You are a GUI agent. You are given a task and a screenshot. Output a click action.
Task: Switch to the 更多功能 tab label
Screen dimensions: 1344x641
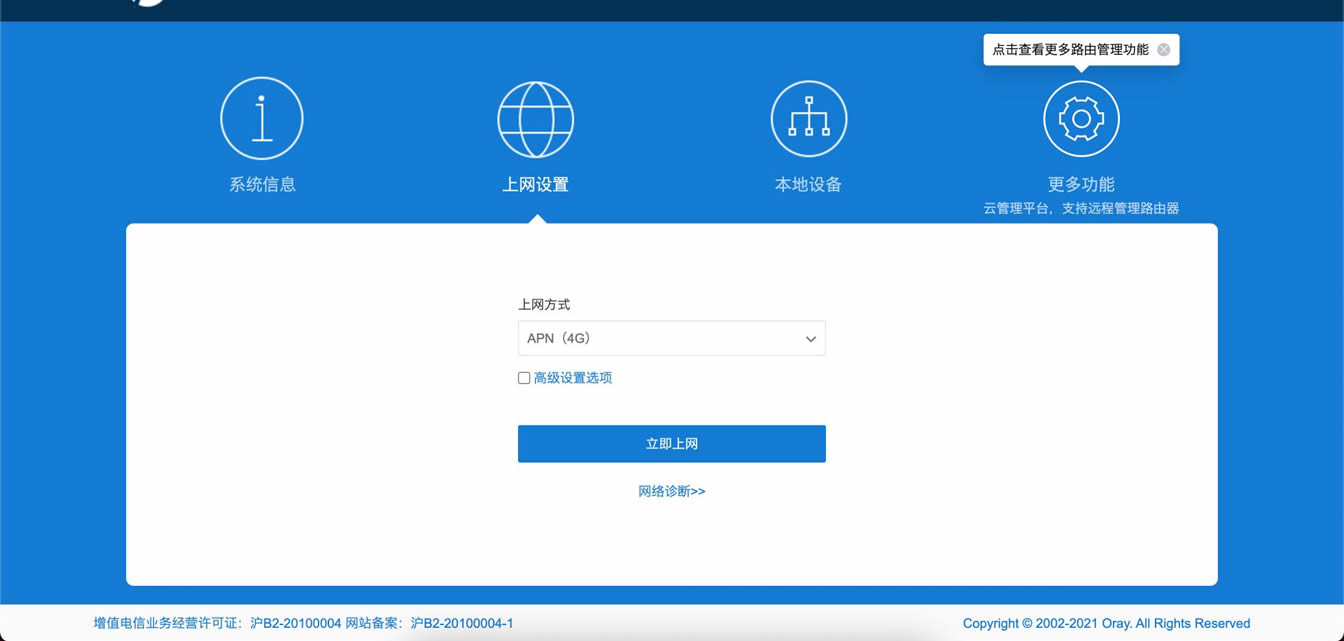click(x=1081, y=185)
